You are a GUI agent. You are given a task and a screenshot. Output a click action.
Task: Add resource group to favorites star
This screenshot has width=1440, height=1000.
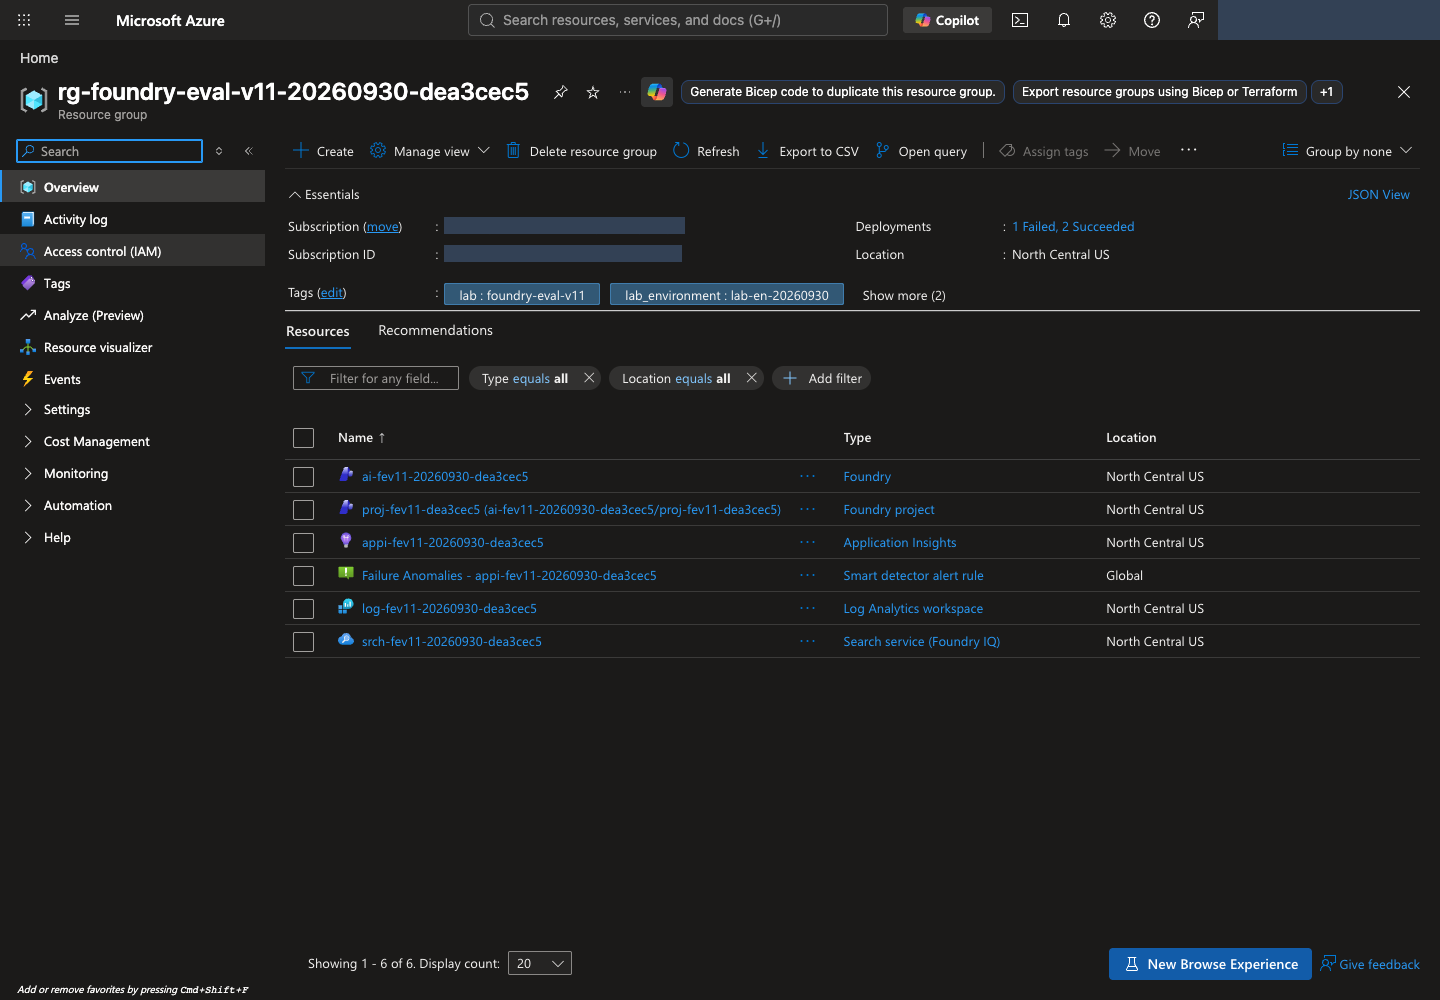coord(593,92)
